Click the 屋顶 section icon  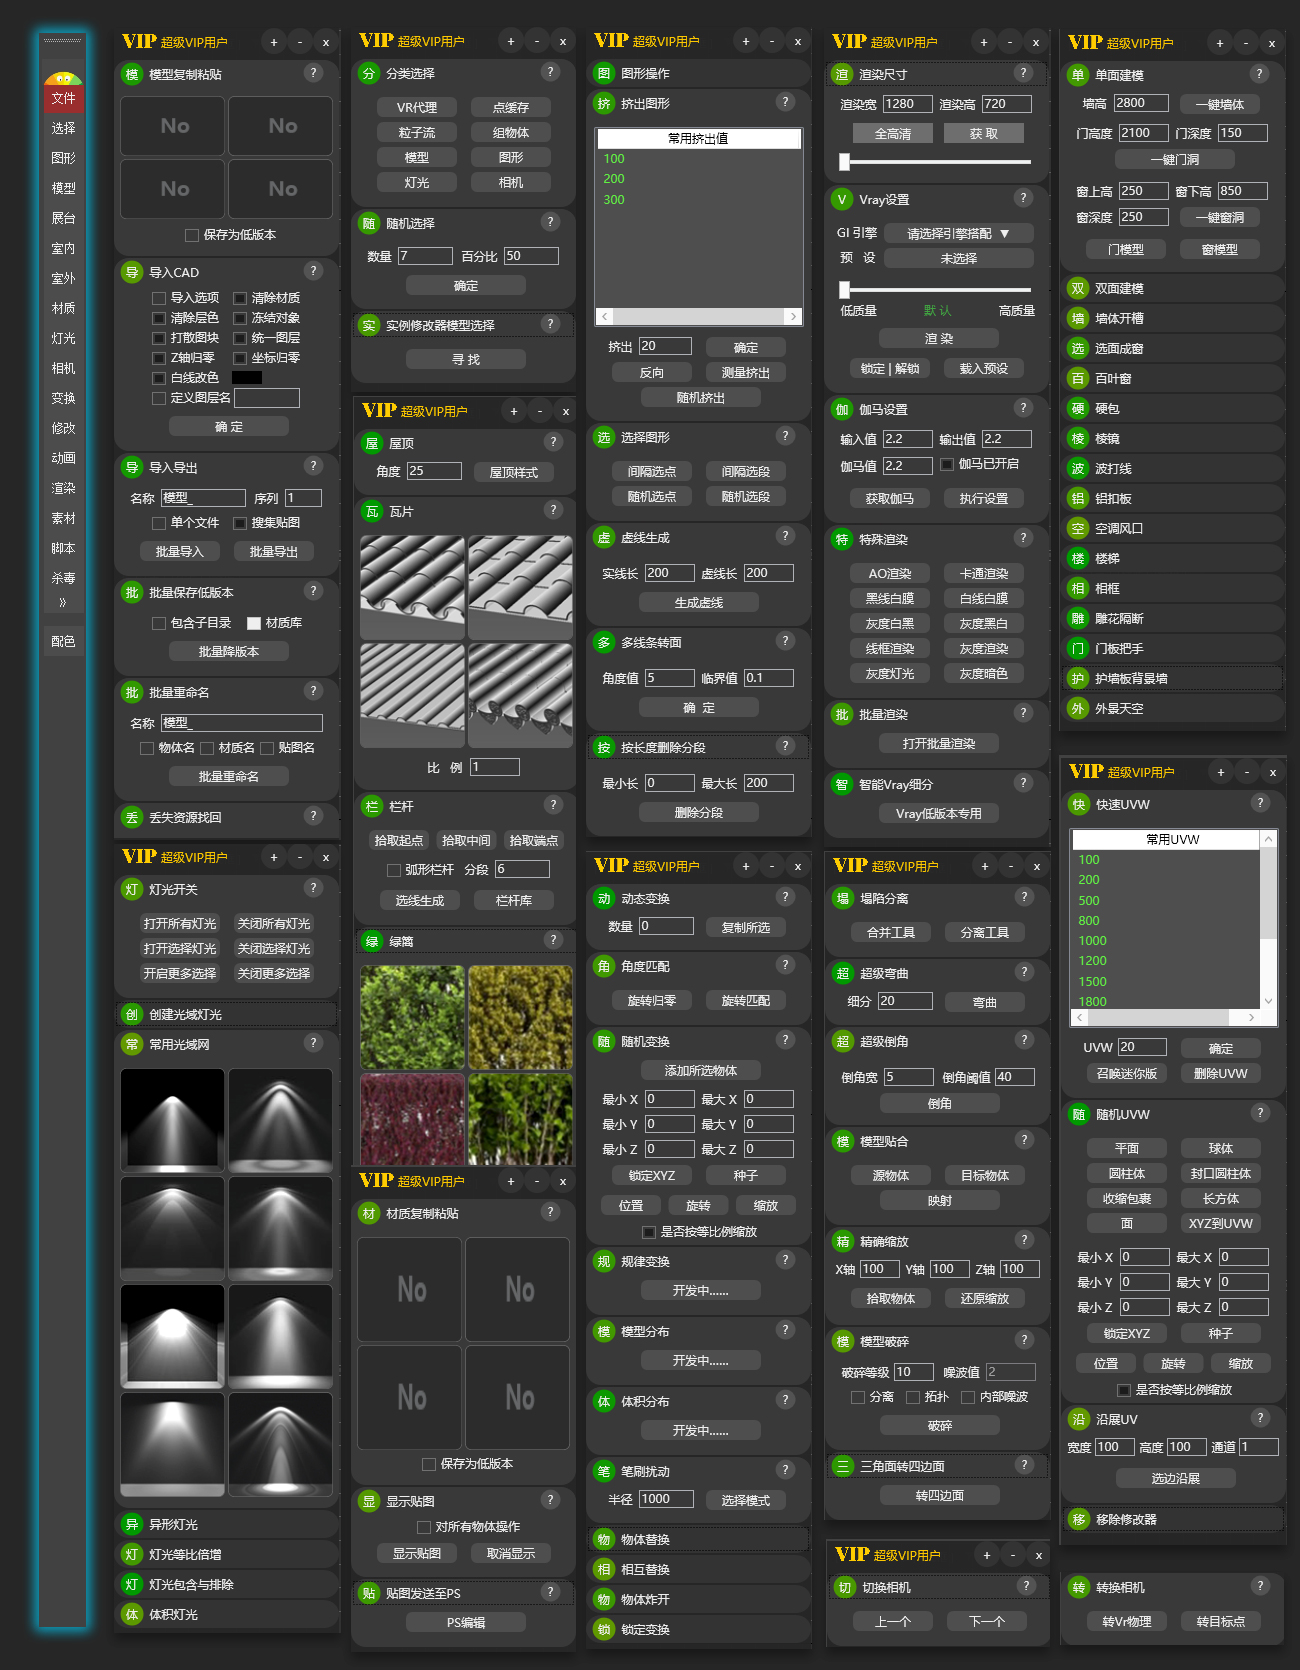click(x=372, y=443)
